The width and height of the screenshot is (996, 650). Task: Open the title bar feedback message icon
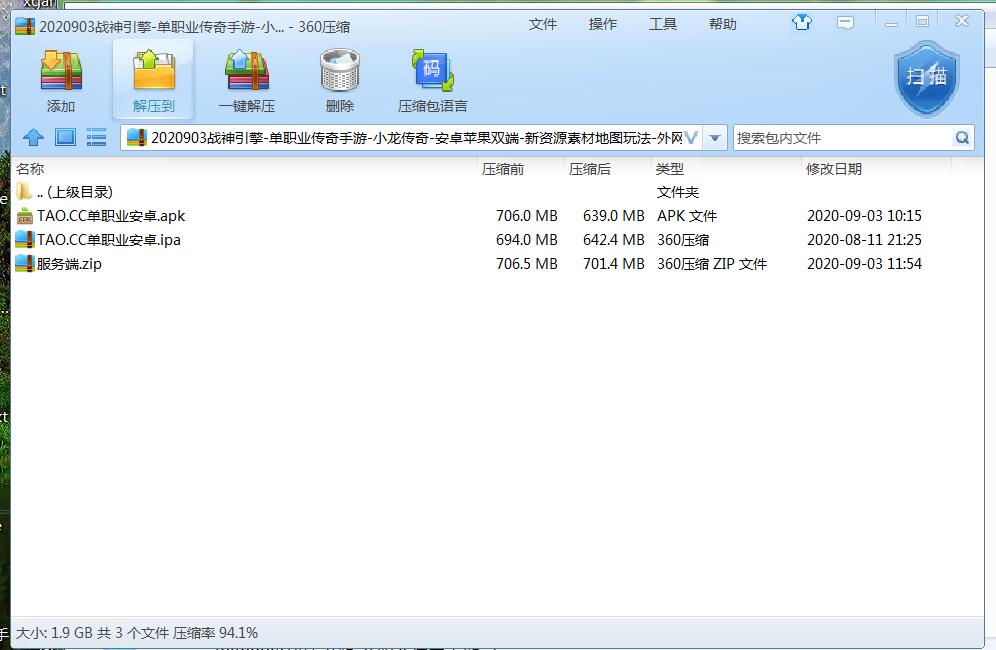point(846,23)
